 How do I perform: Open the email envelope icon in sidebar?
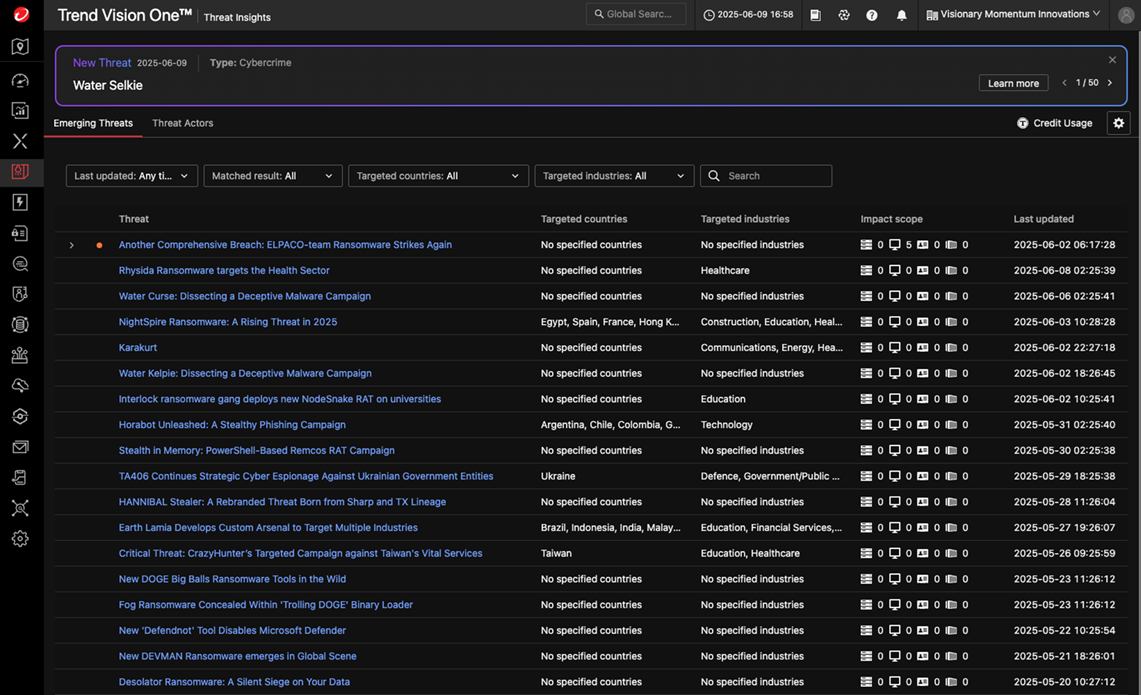(x=20, y=447)
